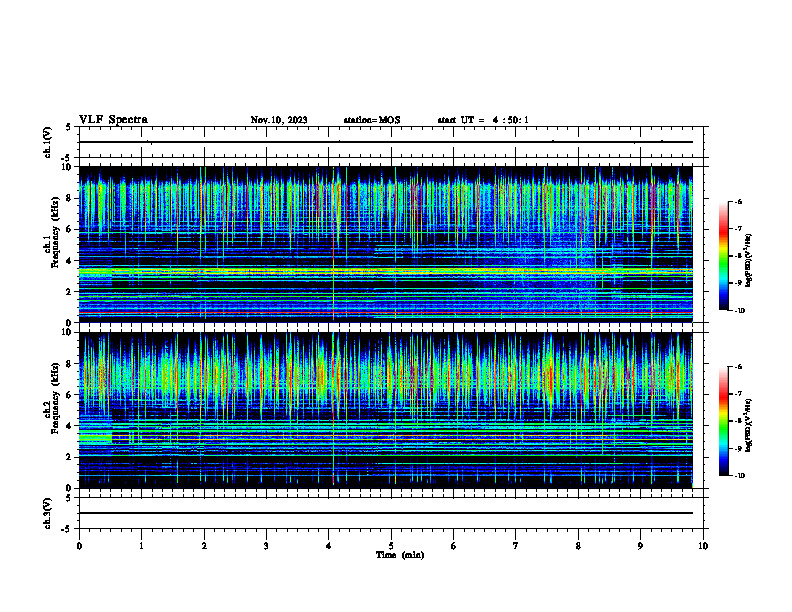Click the date 'Nov.10, 2023'

click(279, 120)
